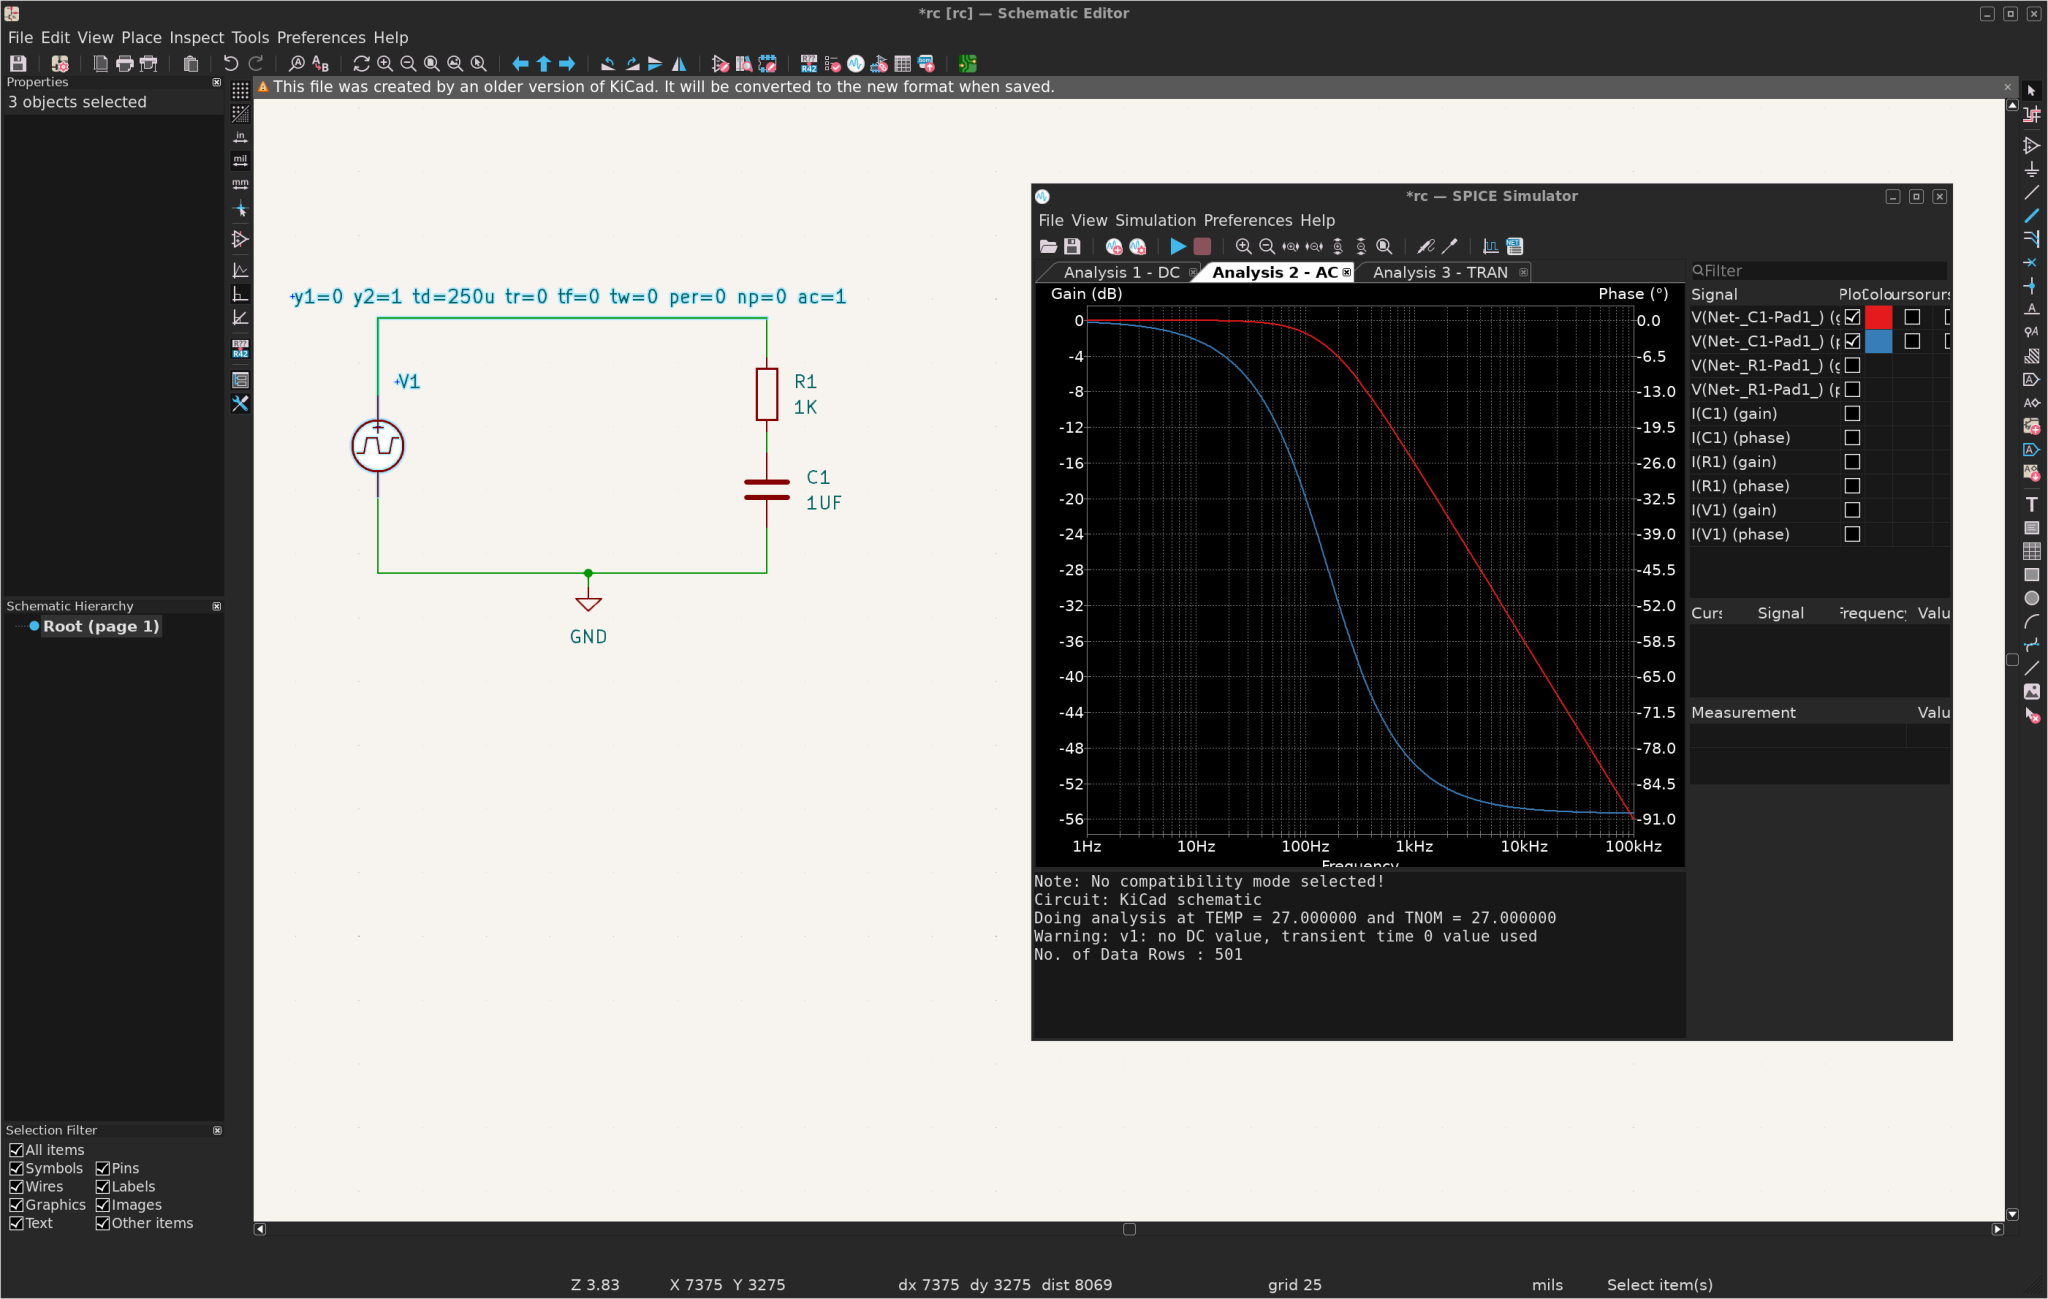The image size is (2048, 1299).
Task: Toggle the Labels selection filter checkbox
Action: tap(102, 1186)
